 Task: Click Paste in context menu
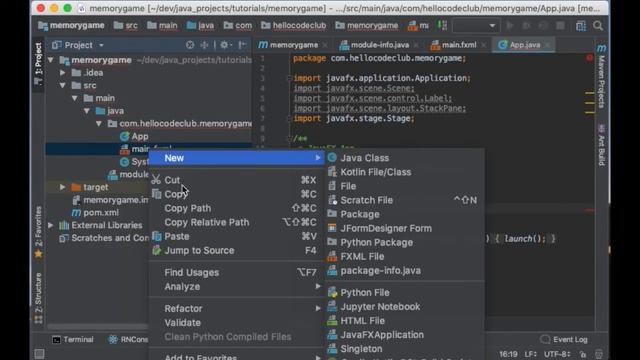[x=236, y=236]
